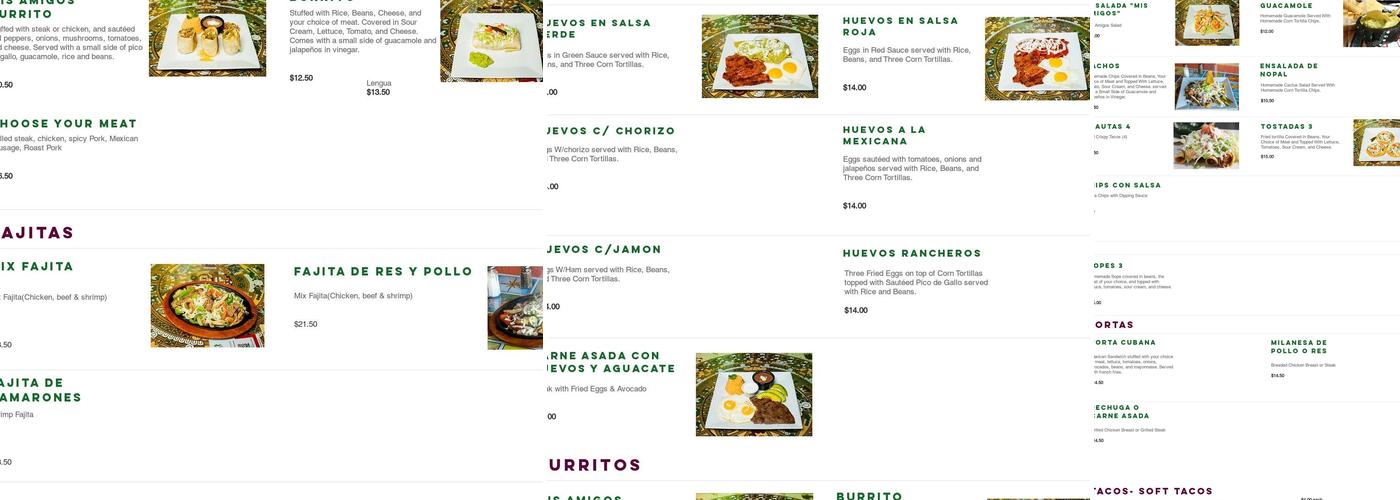The width and height of the screenshot is (1400, 500).
Task: Select the Huevos C/ Chorizo title
Action: coord(610,131)
